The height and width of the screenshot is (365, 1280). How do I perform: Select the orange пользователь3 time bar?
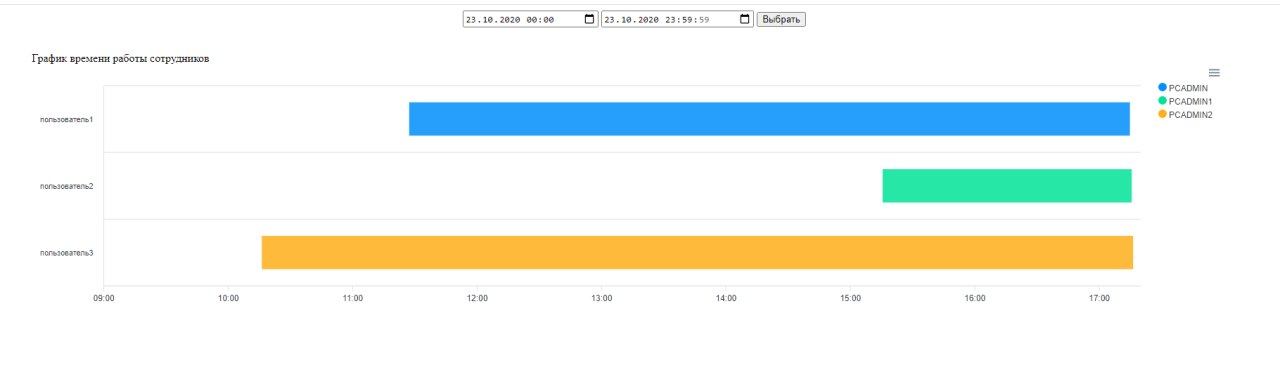[697, 253]
